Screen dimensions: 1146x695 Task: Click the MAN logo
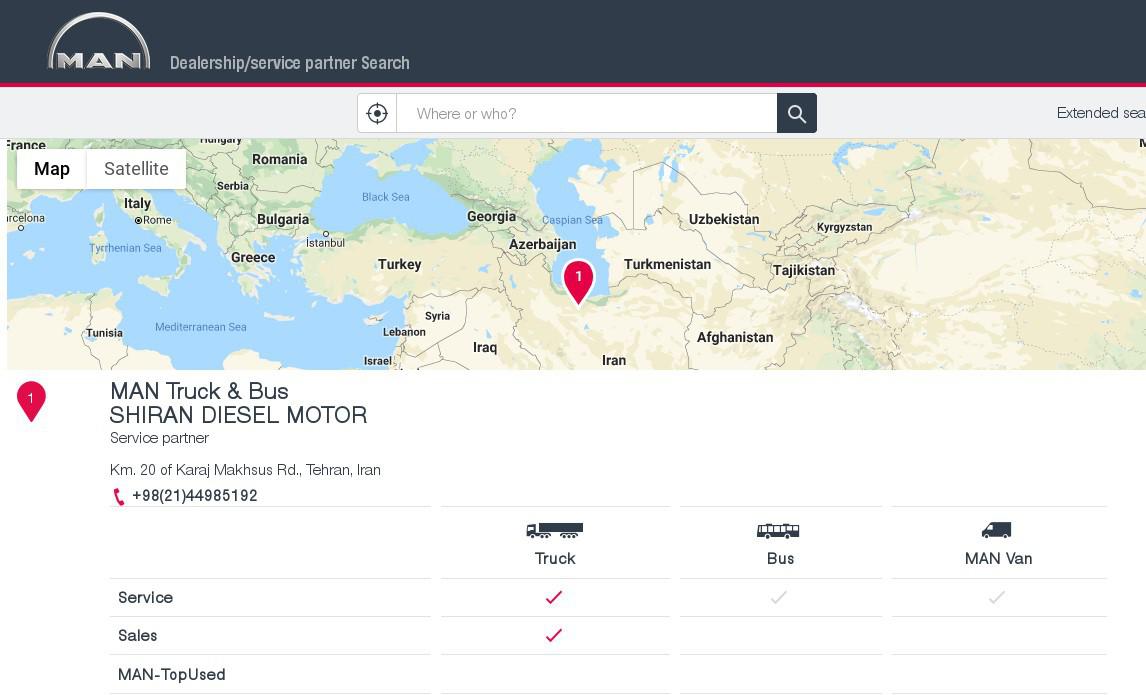point(99,42)
